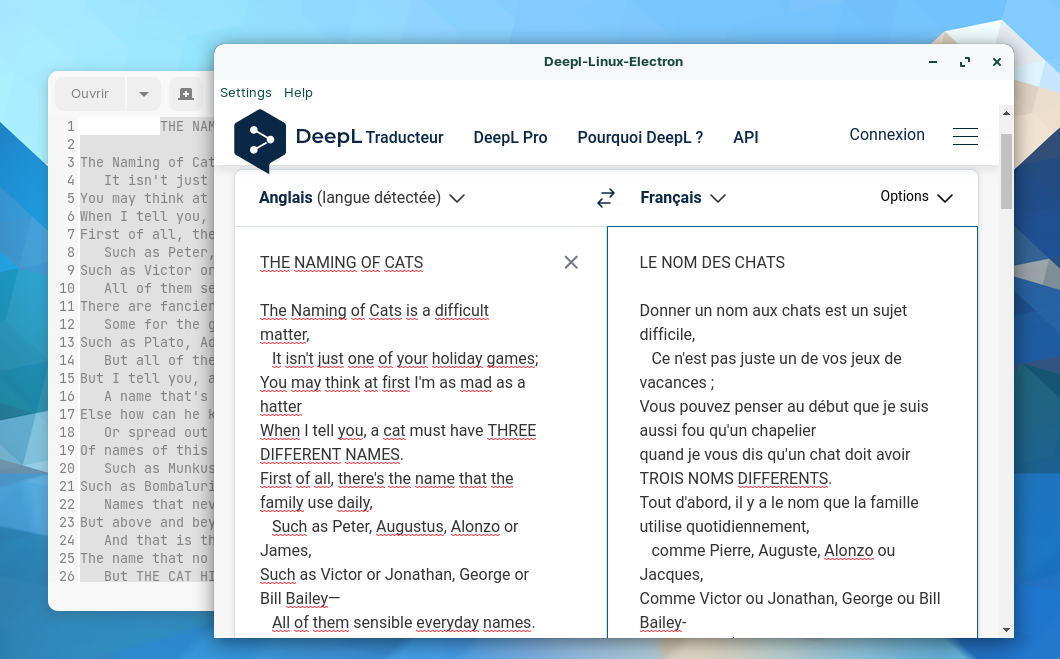The image size is (1060, 659).
Task: Open the hamburger menu icon
Action: pos(965,137)
